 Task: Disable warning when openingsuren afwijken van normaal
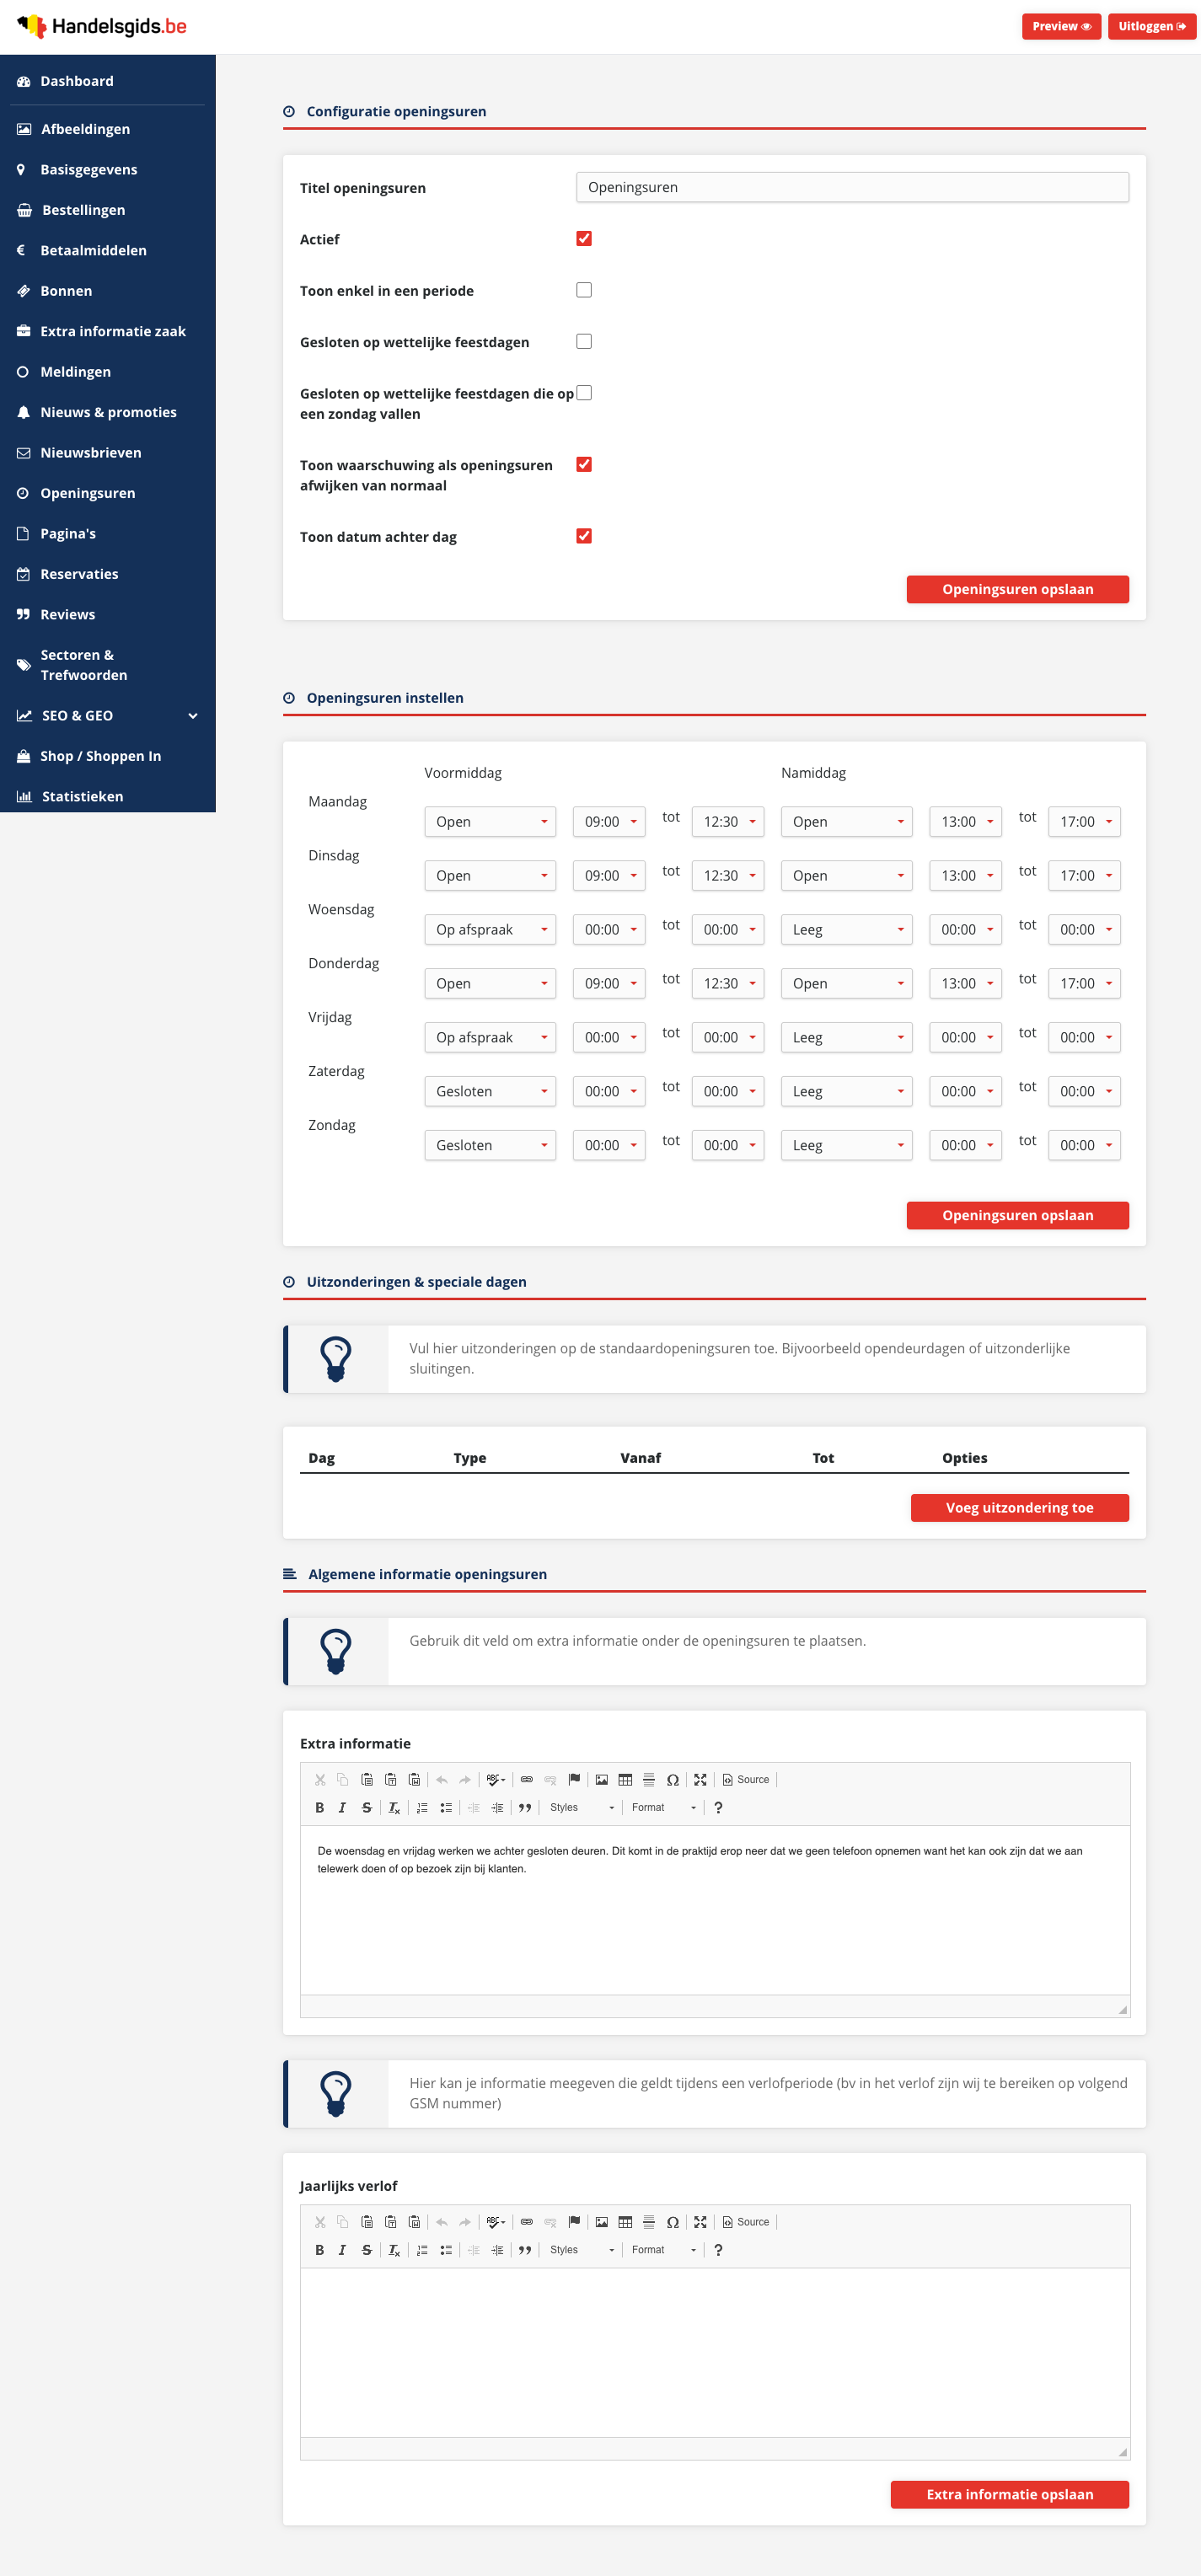[x=584, y=464]
